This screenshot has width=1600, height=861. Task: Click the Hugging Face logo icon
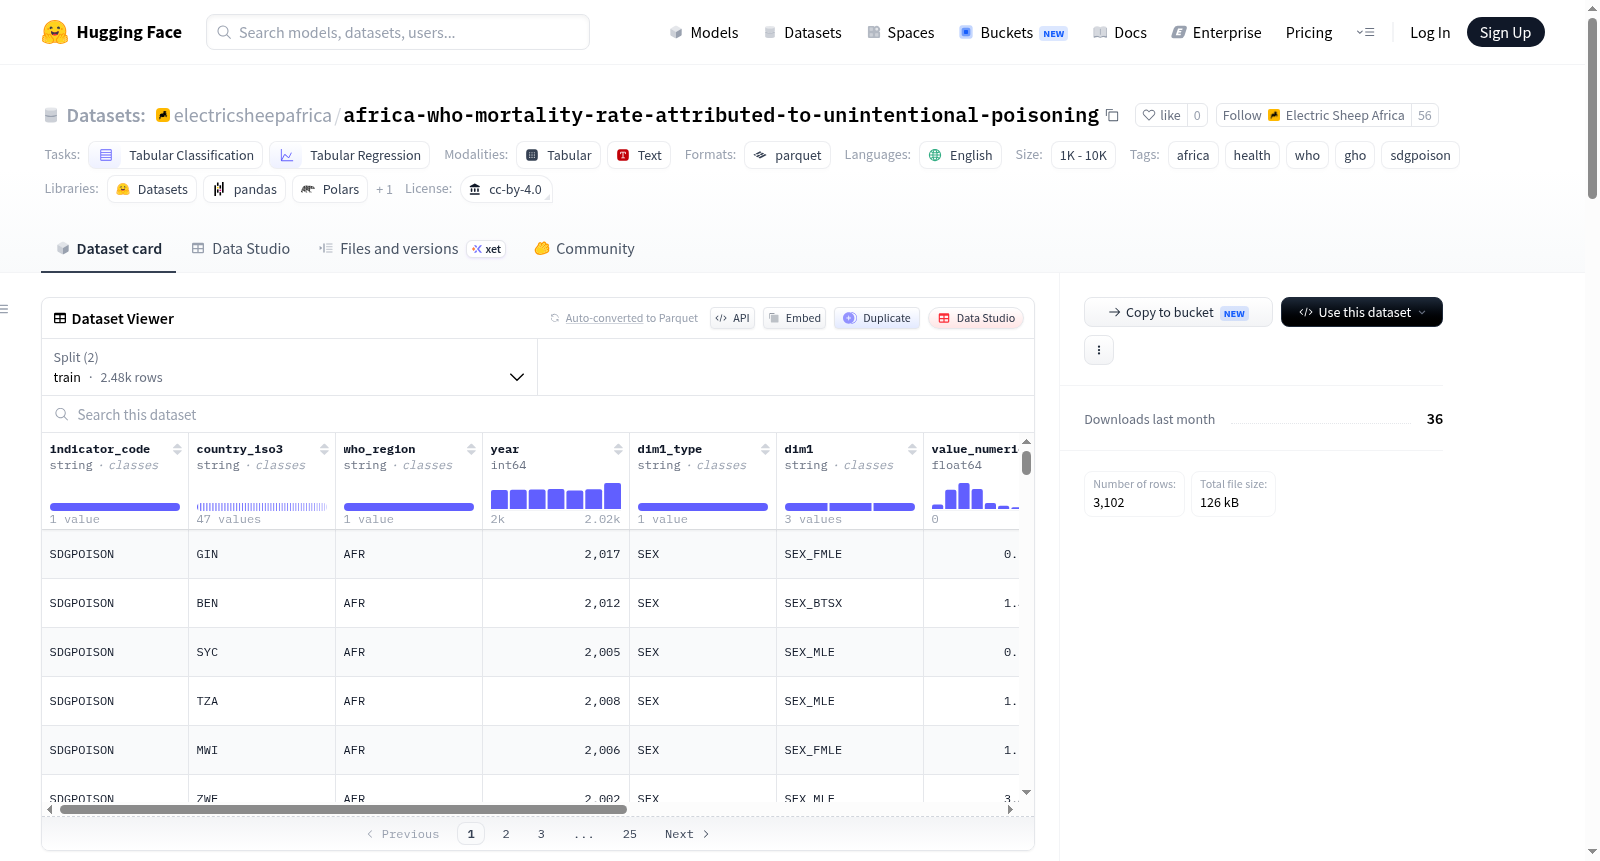coord(55,32)
